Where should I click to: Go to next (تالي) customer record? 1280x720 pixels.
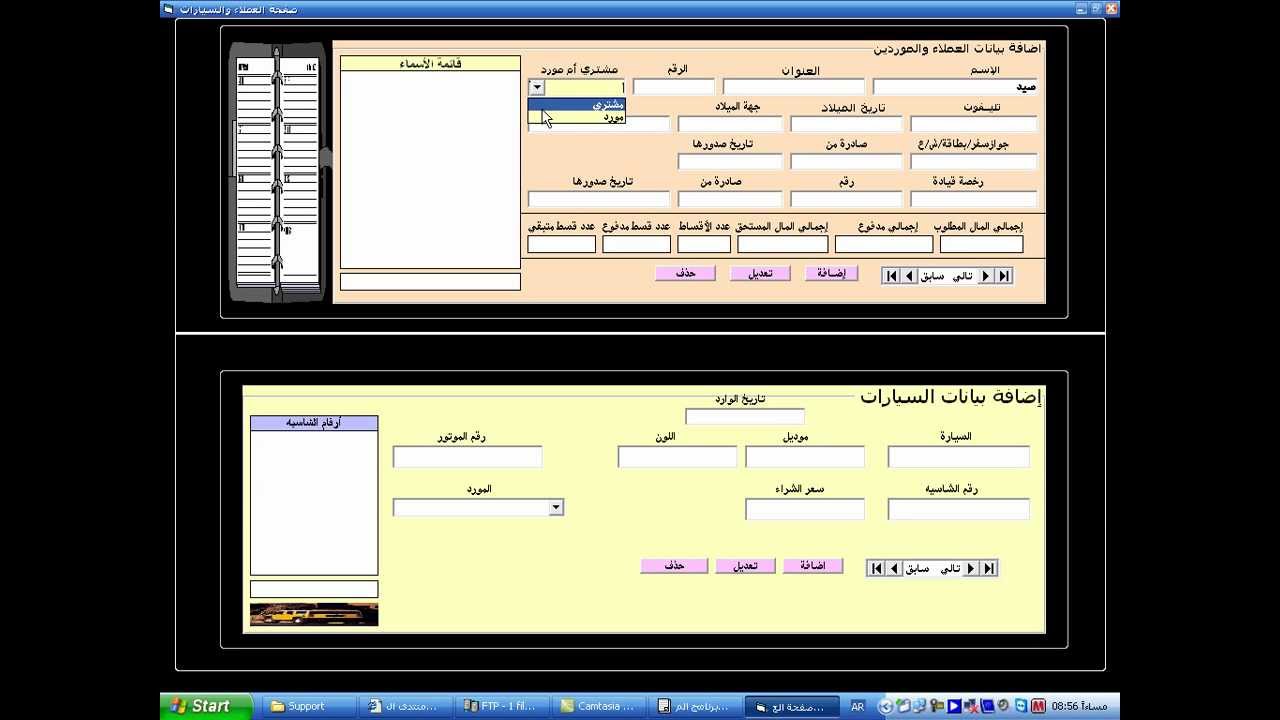point(985,276)
